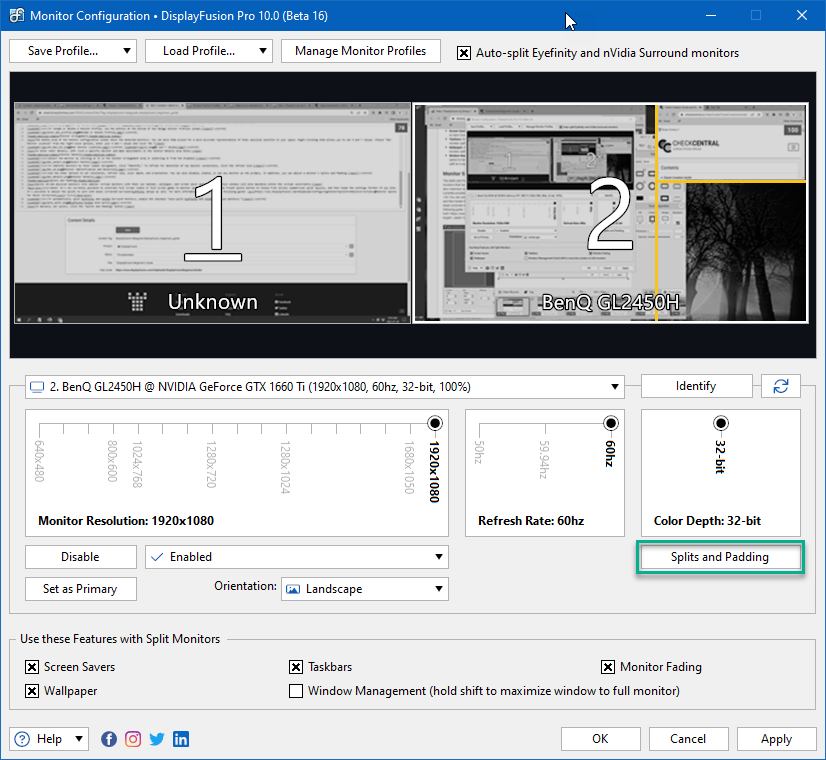This screenshot has height=760, width=826.
Task: Click the refresh monitors icon button
Action: pyautogui.click(x=781, y=386)
